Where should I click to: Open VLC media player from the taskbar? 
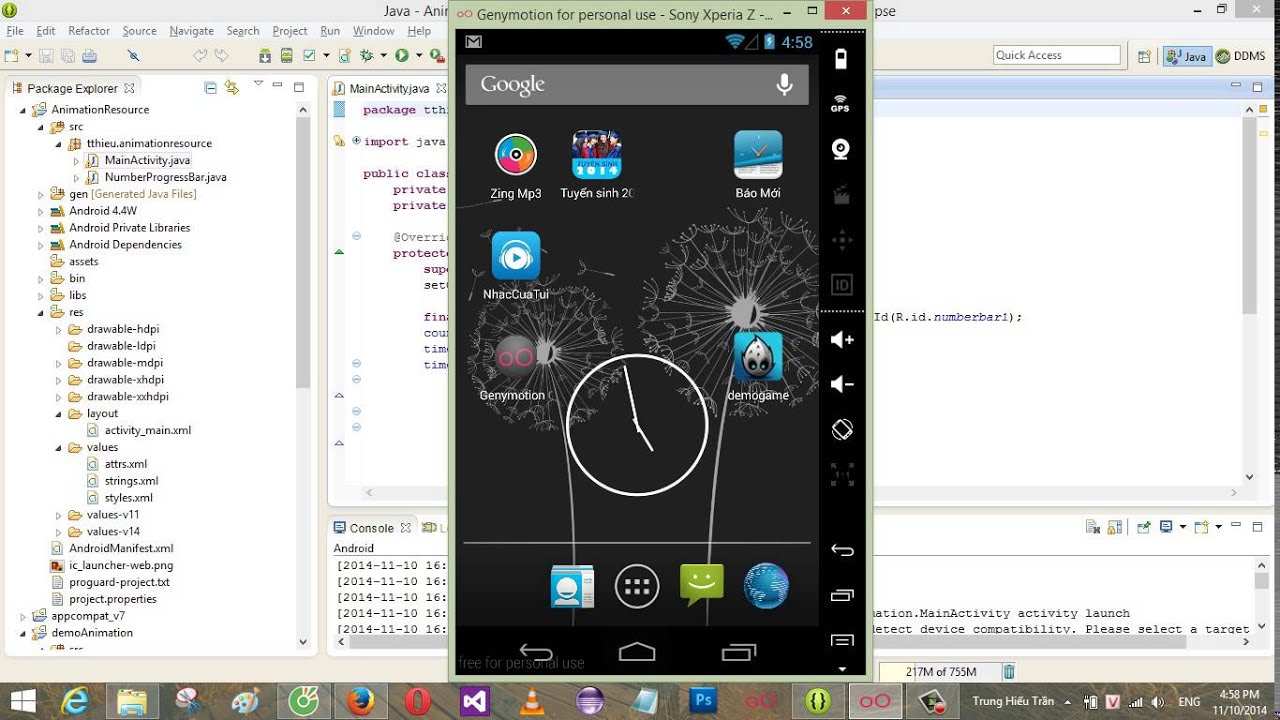[533, 701]
